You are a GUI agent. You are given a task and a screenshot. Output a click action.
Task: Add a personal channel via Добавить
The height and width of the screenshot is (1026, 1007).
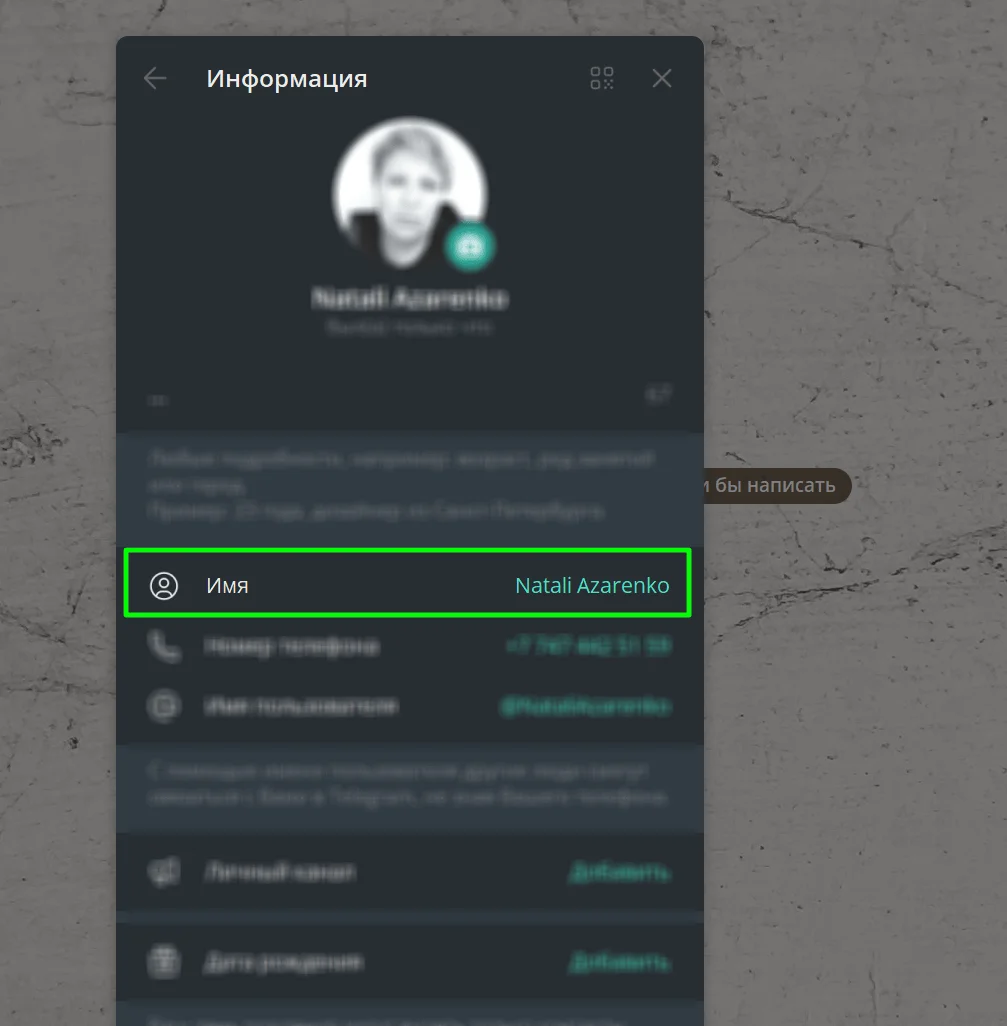coord(619,872)
